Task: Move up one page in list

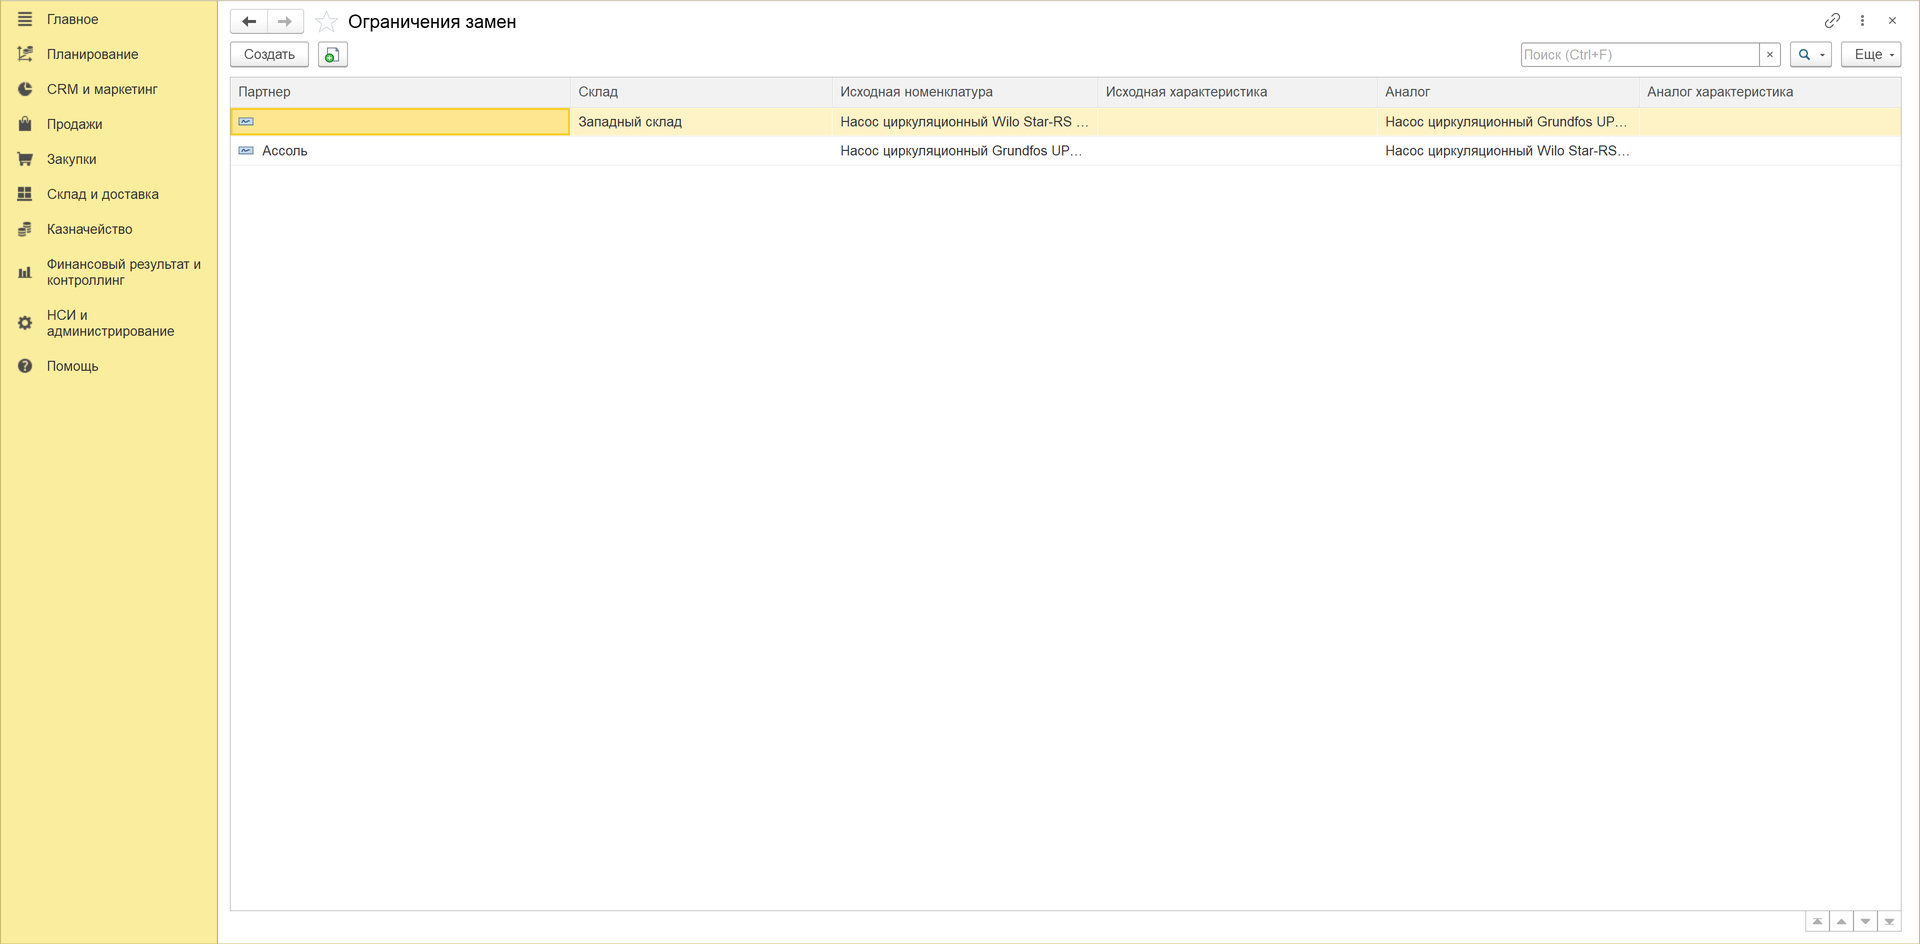Action: 1841,922
